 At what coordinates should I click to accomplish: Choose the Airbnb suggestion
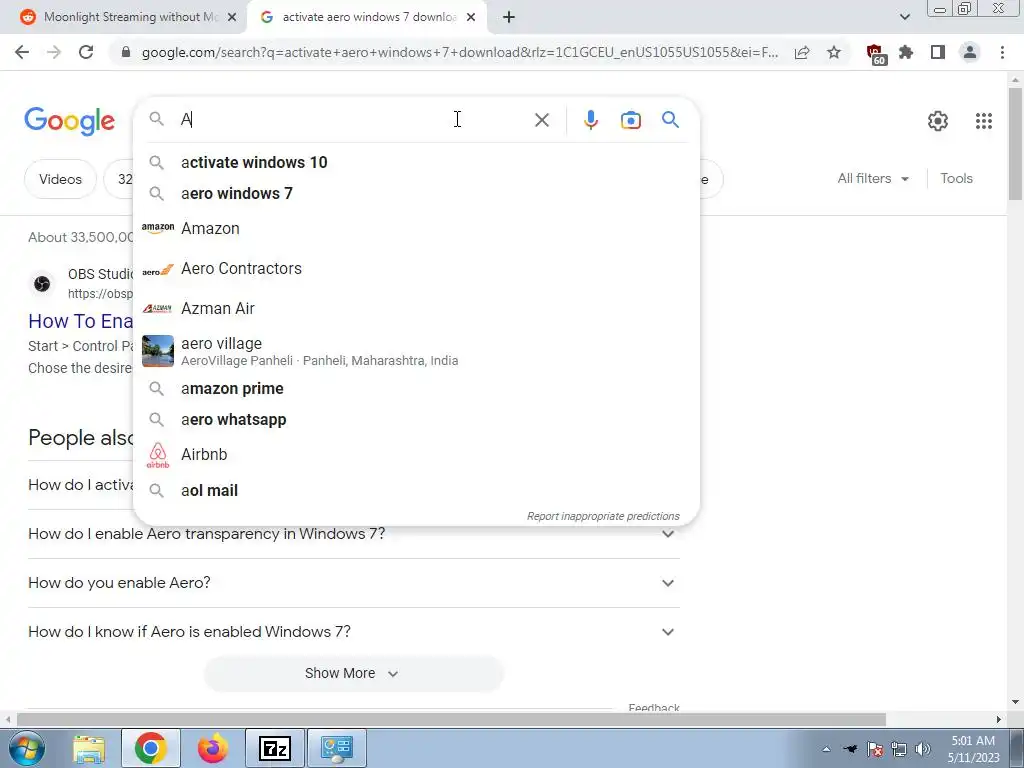(416, 455)
